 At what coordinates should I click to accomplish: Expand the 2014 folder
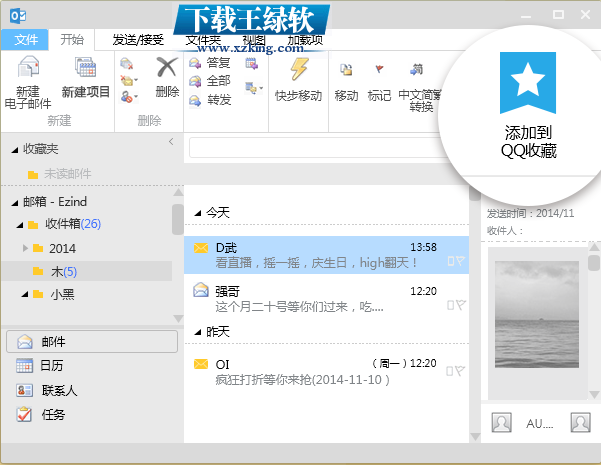[x=25, y=248]
